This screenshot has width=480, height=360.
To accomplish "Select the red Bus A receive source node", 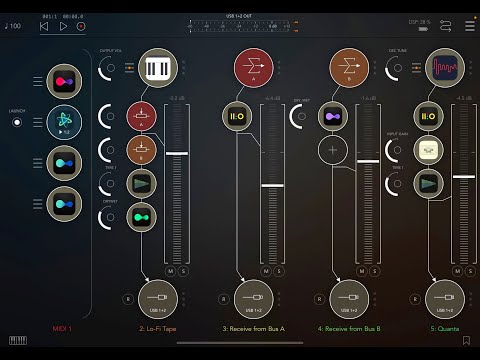I will 254,68.
